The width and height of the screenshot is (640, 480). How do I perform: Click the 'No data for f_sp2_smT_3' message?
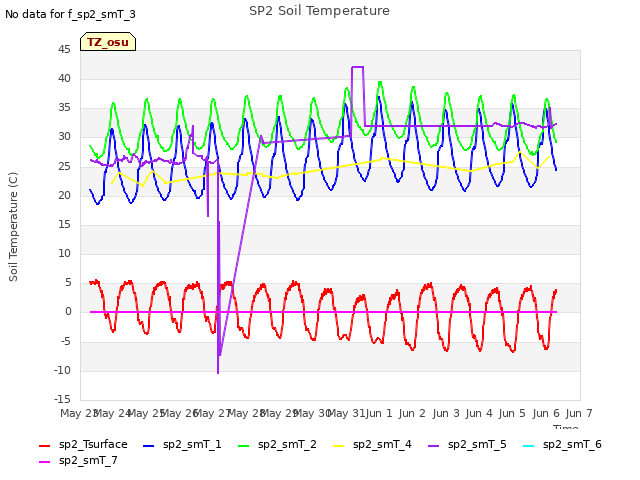click(70, 14)
